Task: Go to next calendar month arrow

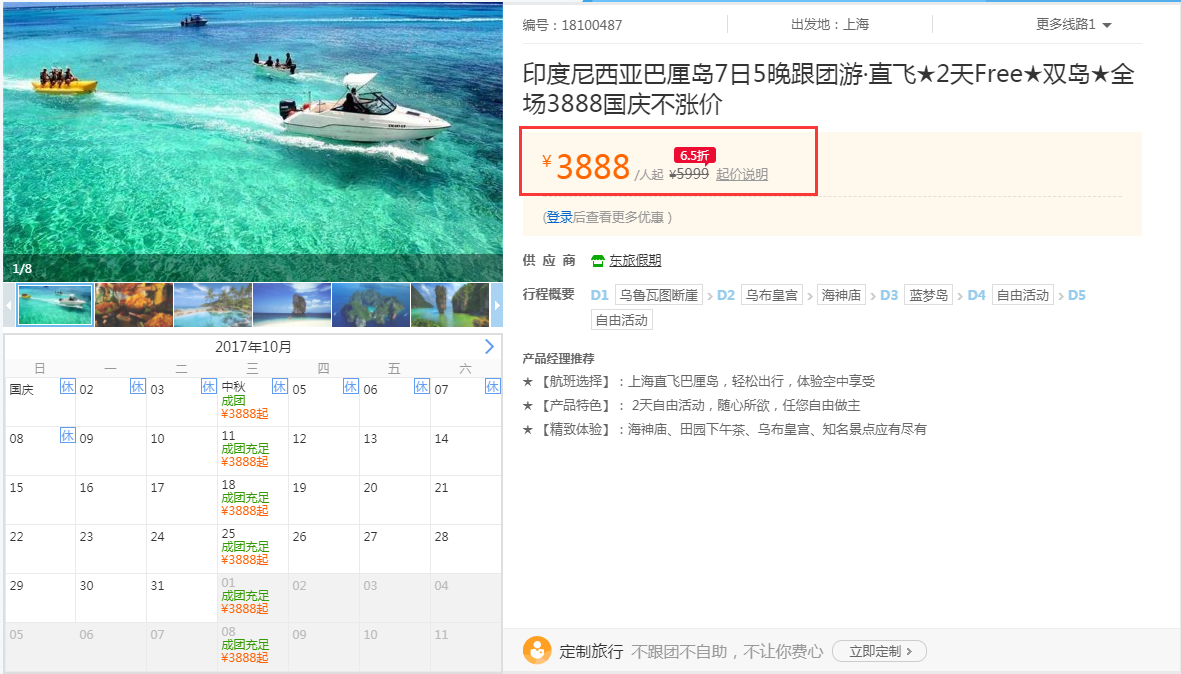Action: [490, 346]
